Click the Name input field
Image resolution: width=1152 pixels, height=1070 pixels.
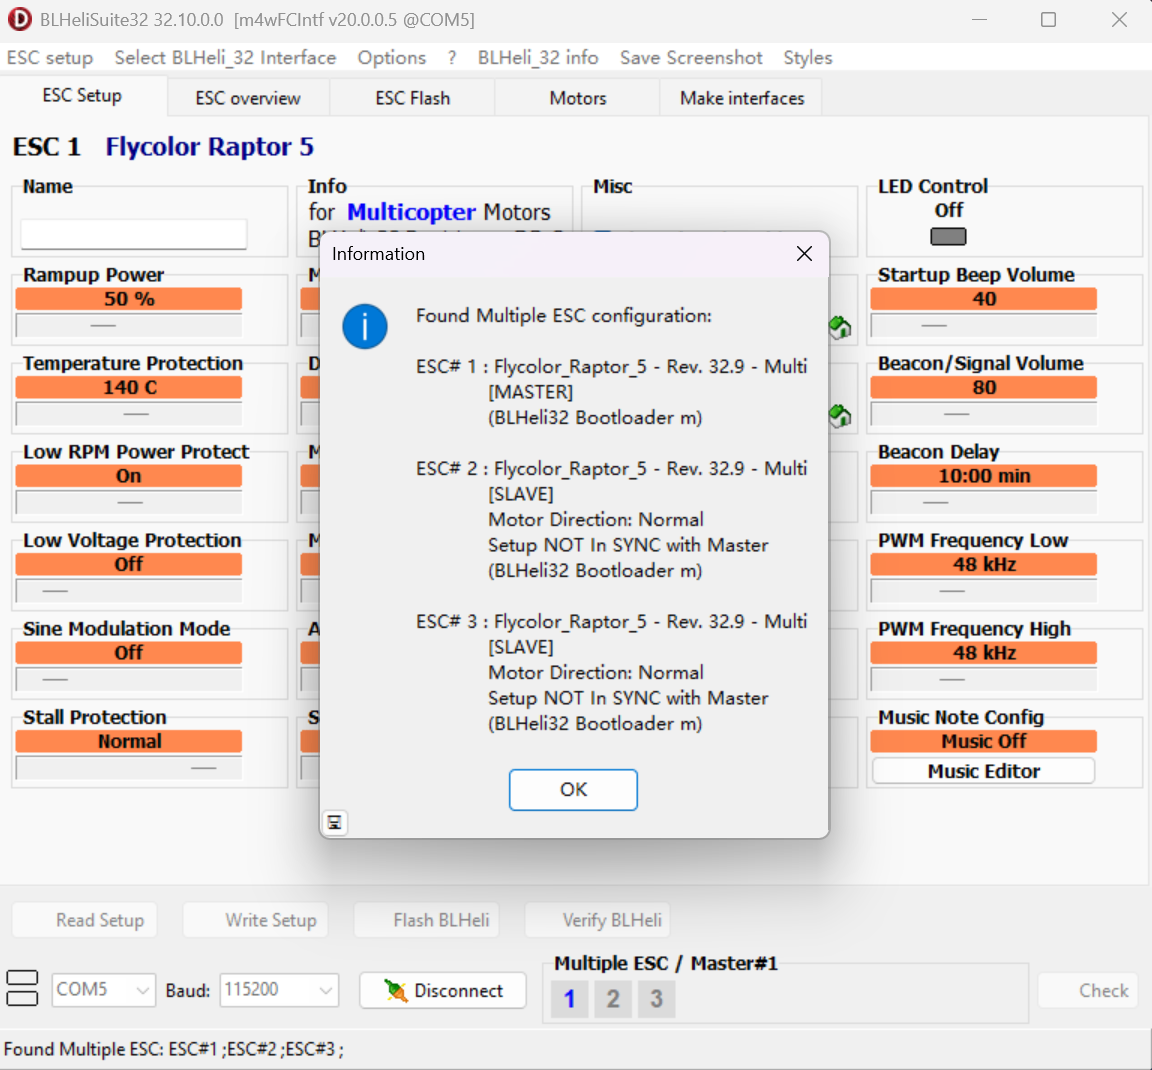point(134,234)
